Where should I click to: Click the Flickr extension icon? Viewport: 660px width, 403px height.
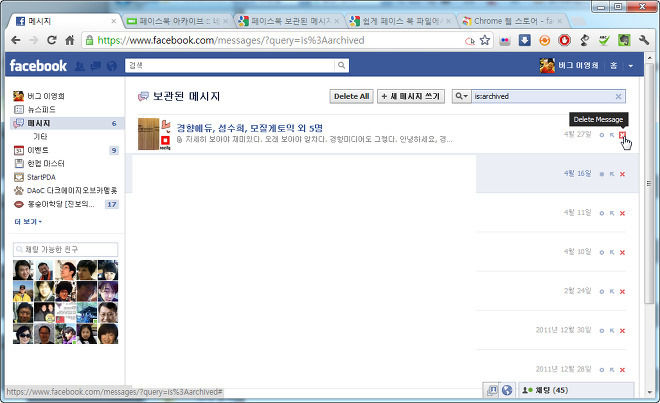tap(505, 40)
